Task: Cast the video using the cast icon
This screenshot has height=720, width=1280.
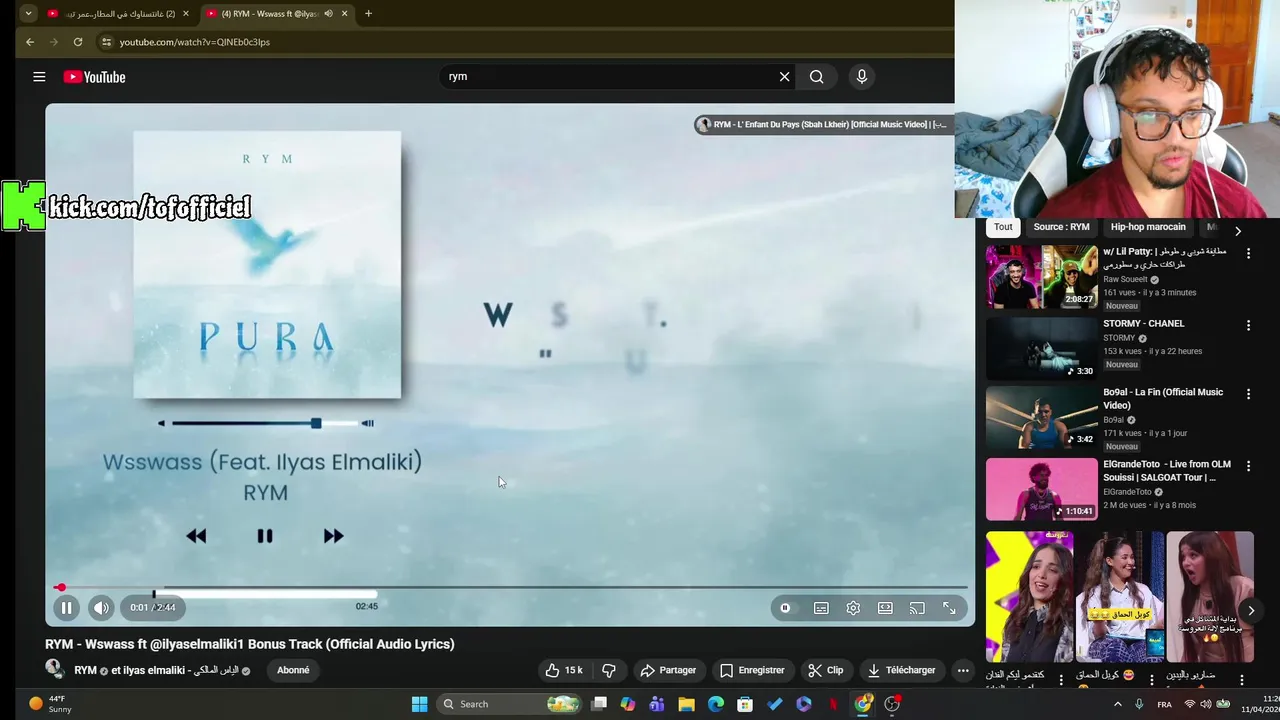Action: tap(917, 608)
